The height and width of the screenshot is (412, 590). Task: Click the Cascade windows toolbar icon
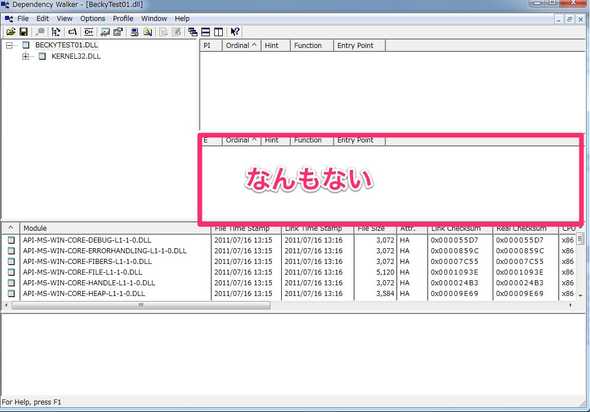pyautogui.click(x=193, y=32)
